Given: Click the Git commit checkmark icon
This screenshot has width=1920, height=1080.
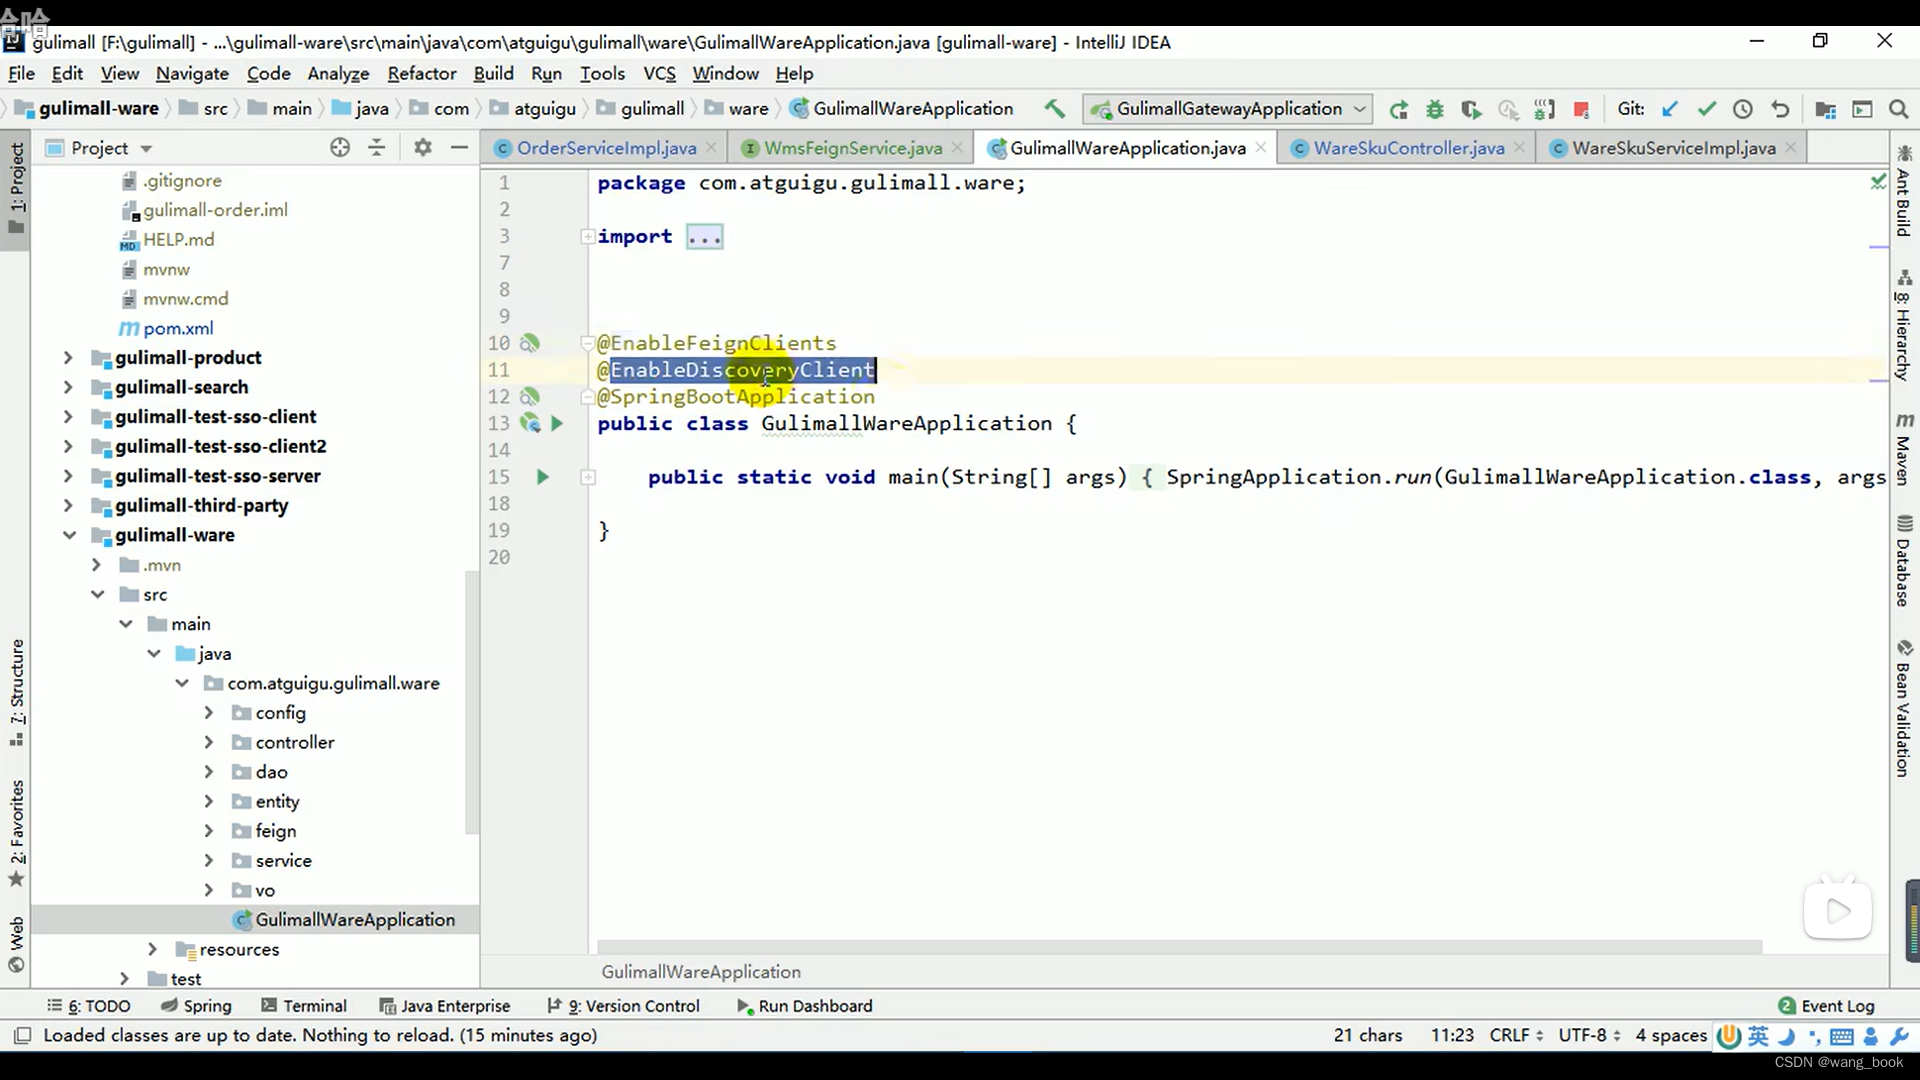Looking at the screenshot, I should 1706,109.
